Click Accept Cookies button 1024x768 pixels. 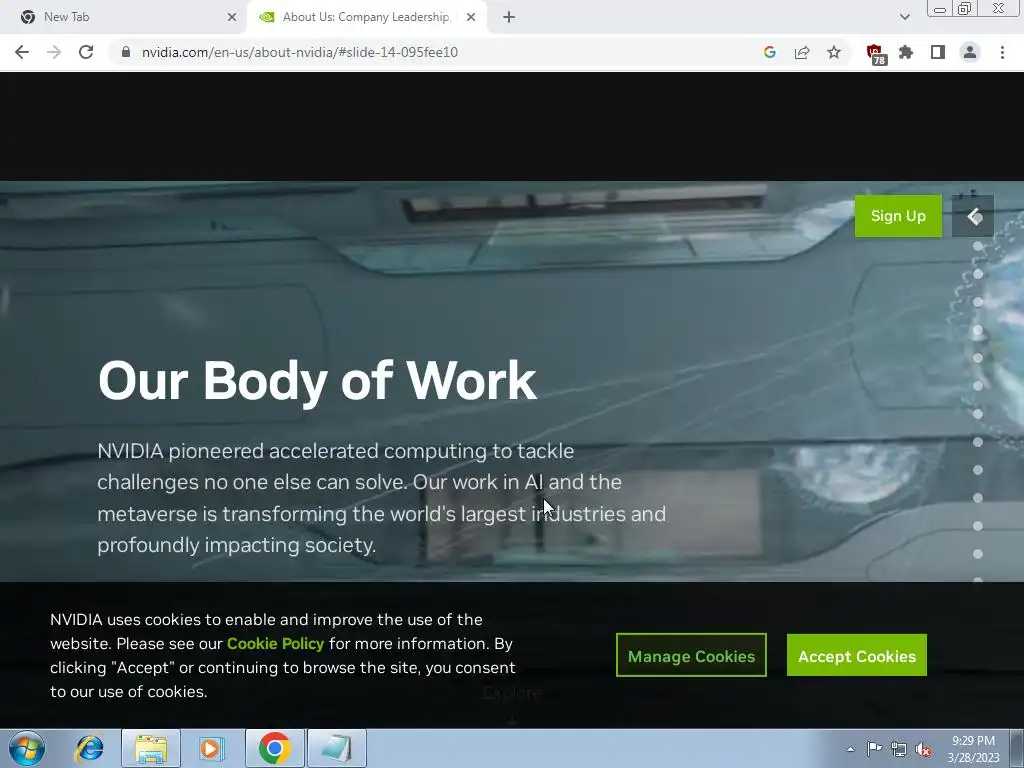coord(857,655)
